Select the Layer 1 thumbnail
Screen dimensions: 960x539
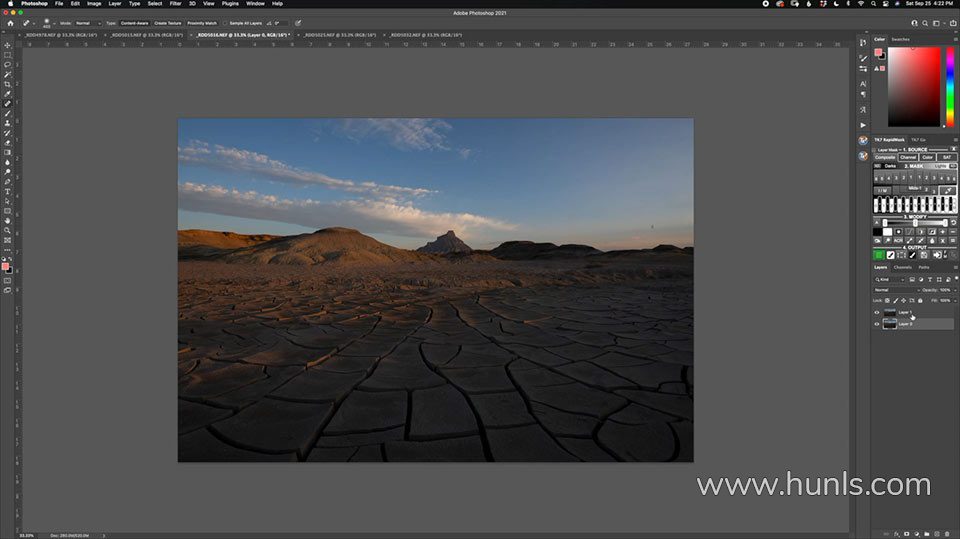[x=889, y=312]
